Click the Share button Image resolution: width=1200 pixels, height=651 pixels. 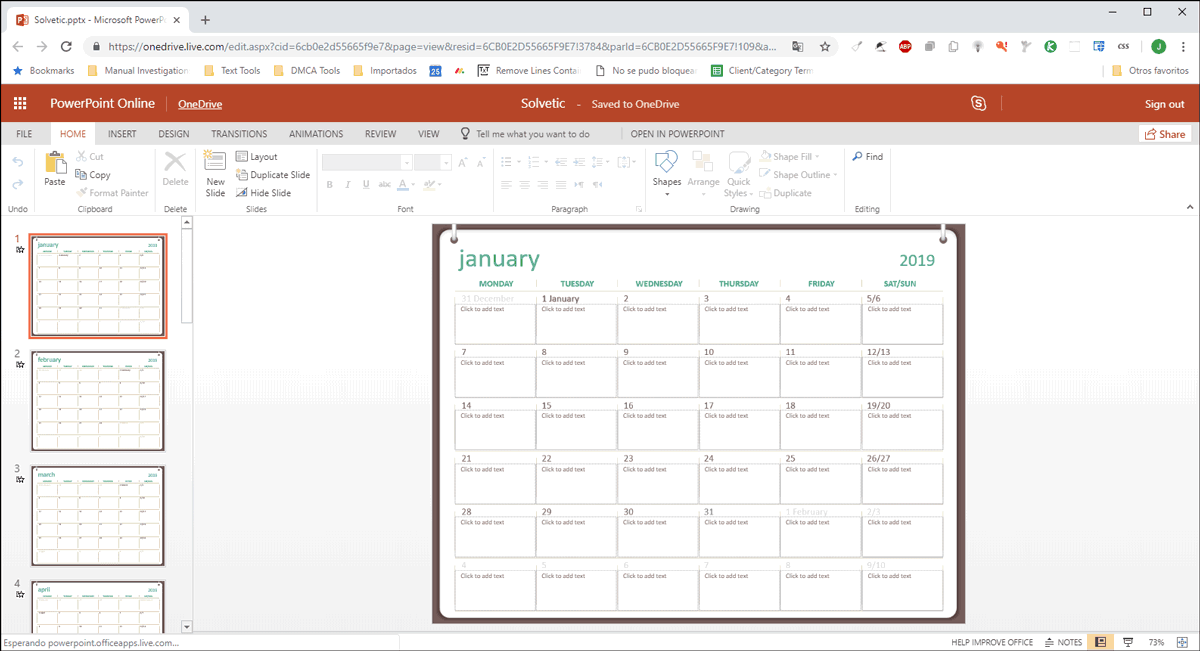pos(1164,133)
